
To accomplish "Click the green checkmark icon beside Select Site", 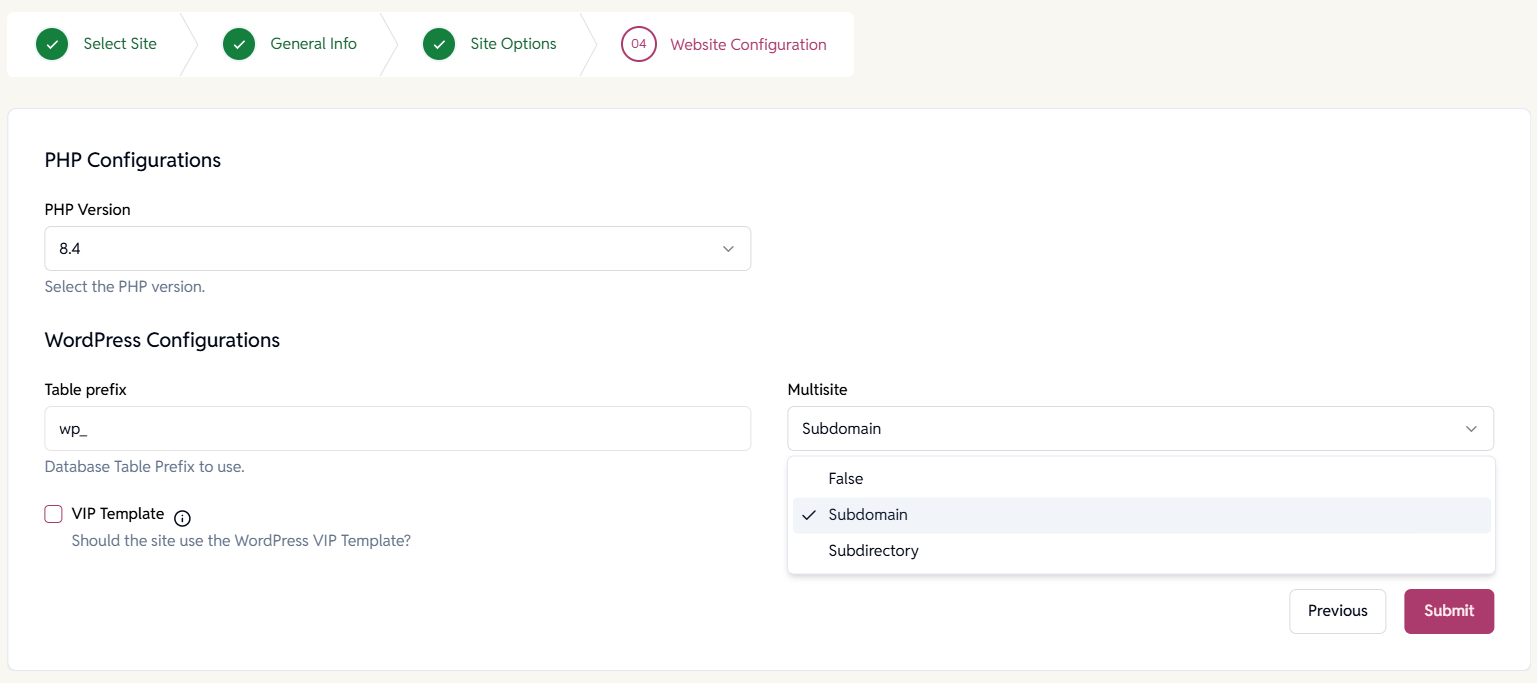I will pos(52,44).
